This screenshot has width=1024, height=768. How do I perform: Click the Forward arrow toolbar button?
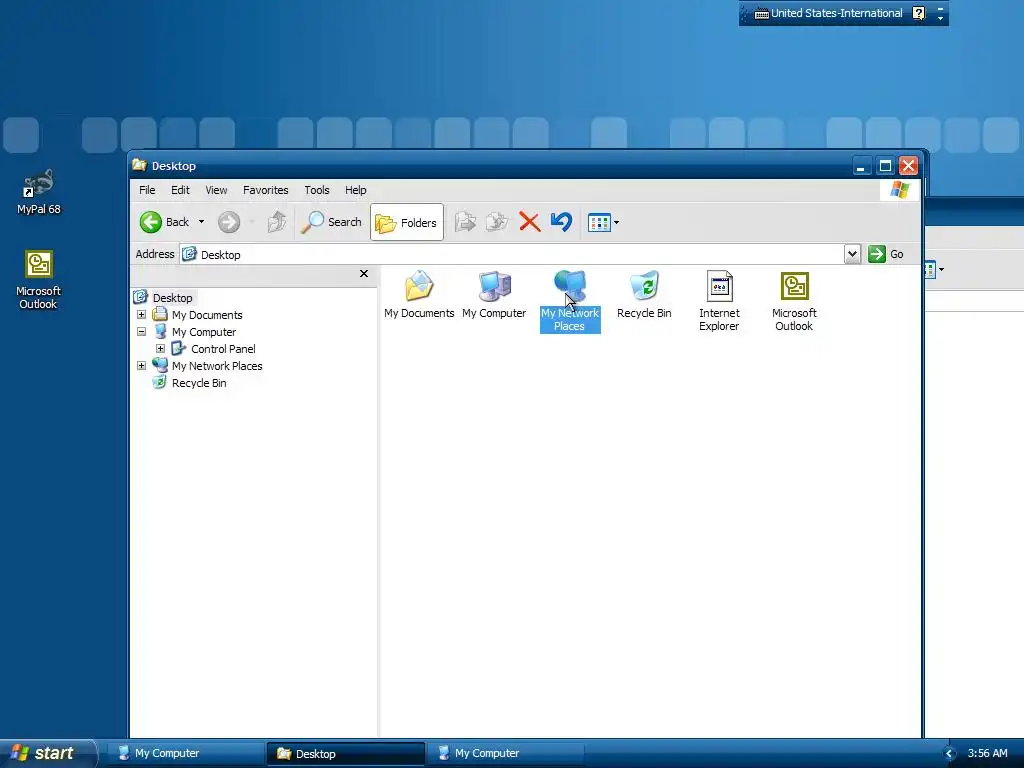point(229,222)
